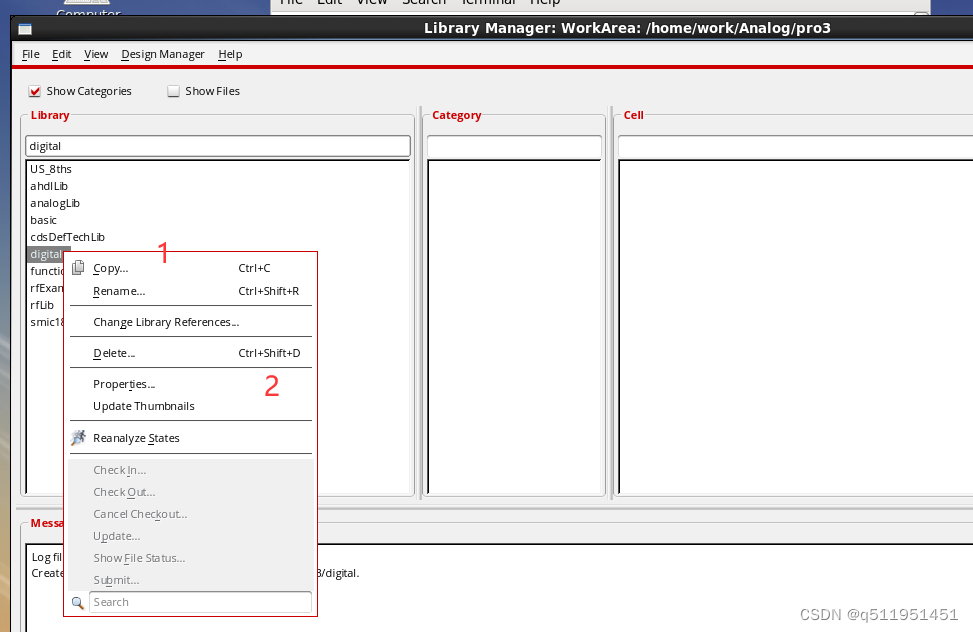Open the Help menu
The image size is (973, 632).
230,54
